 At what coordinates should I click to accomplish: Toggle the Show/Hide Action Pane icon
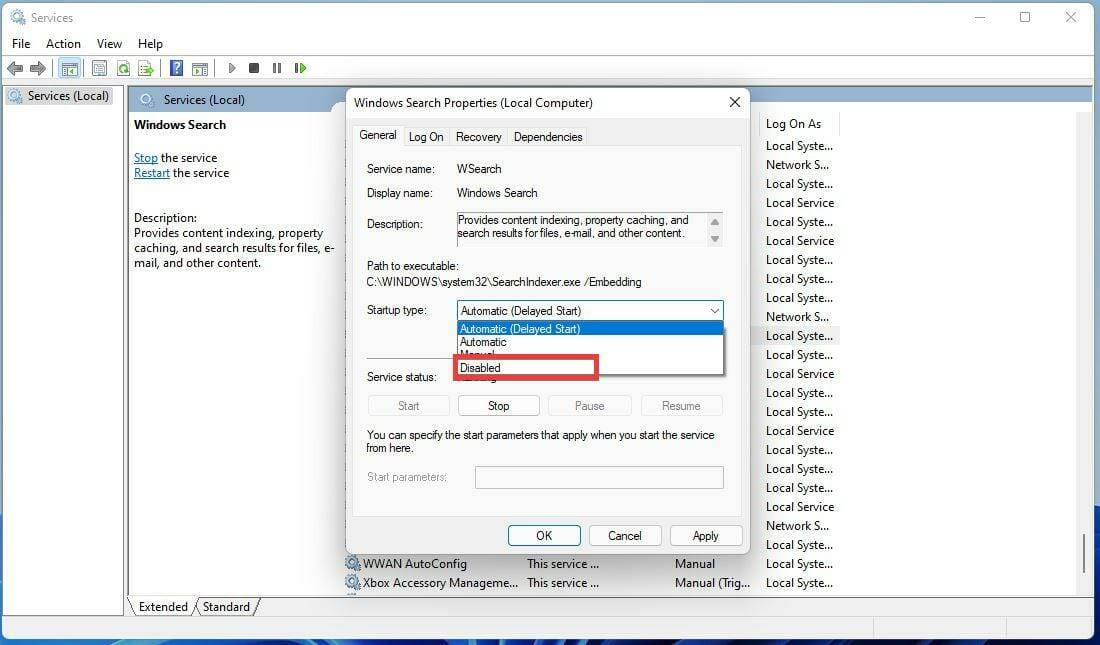point(200,68)
